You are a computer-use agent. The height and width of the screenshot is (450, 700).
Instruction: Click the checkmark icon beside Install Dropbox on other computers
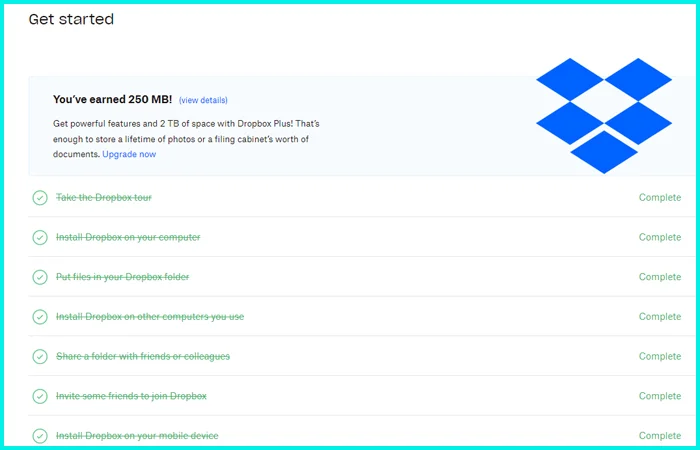pyautogui.click(x=40, y=317)
